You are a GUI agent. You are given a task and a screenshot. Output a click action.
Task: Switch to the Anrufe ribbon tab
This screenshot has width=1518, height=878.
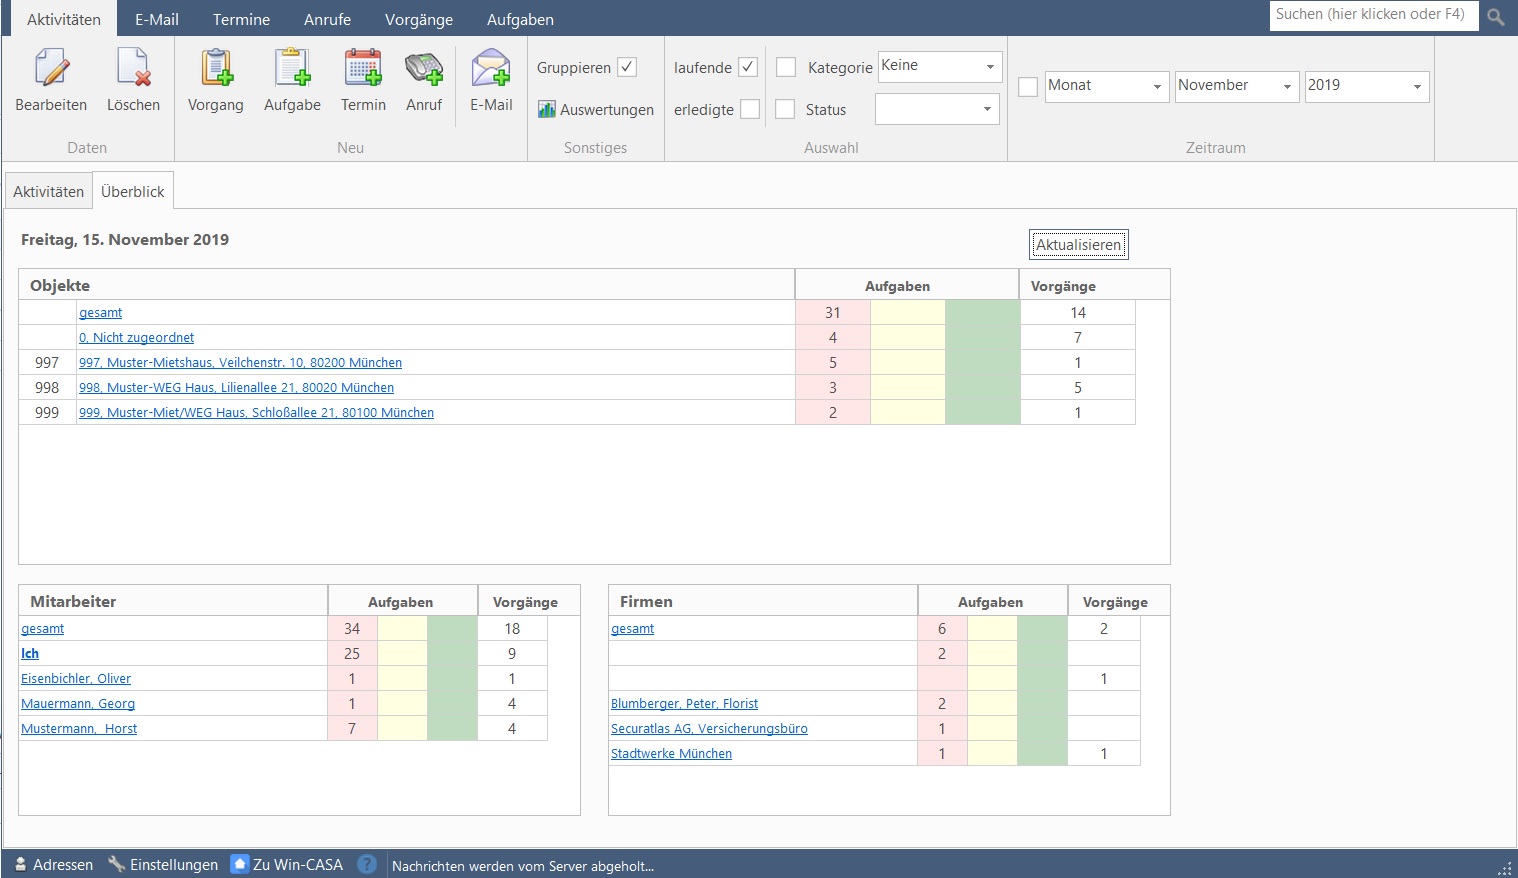327,19
